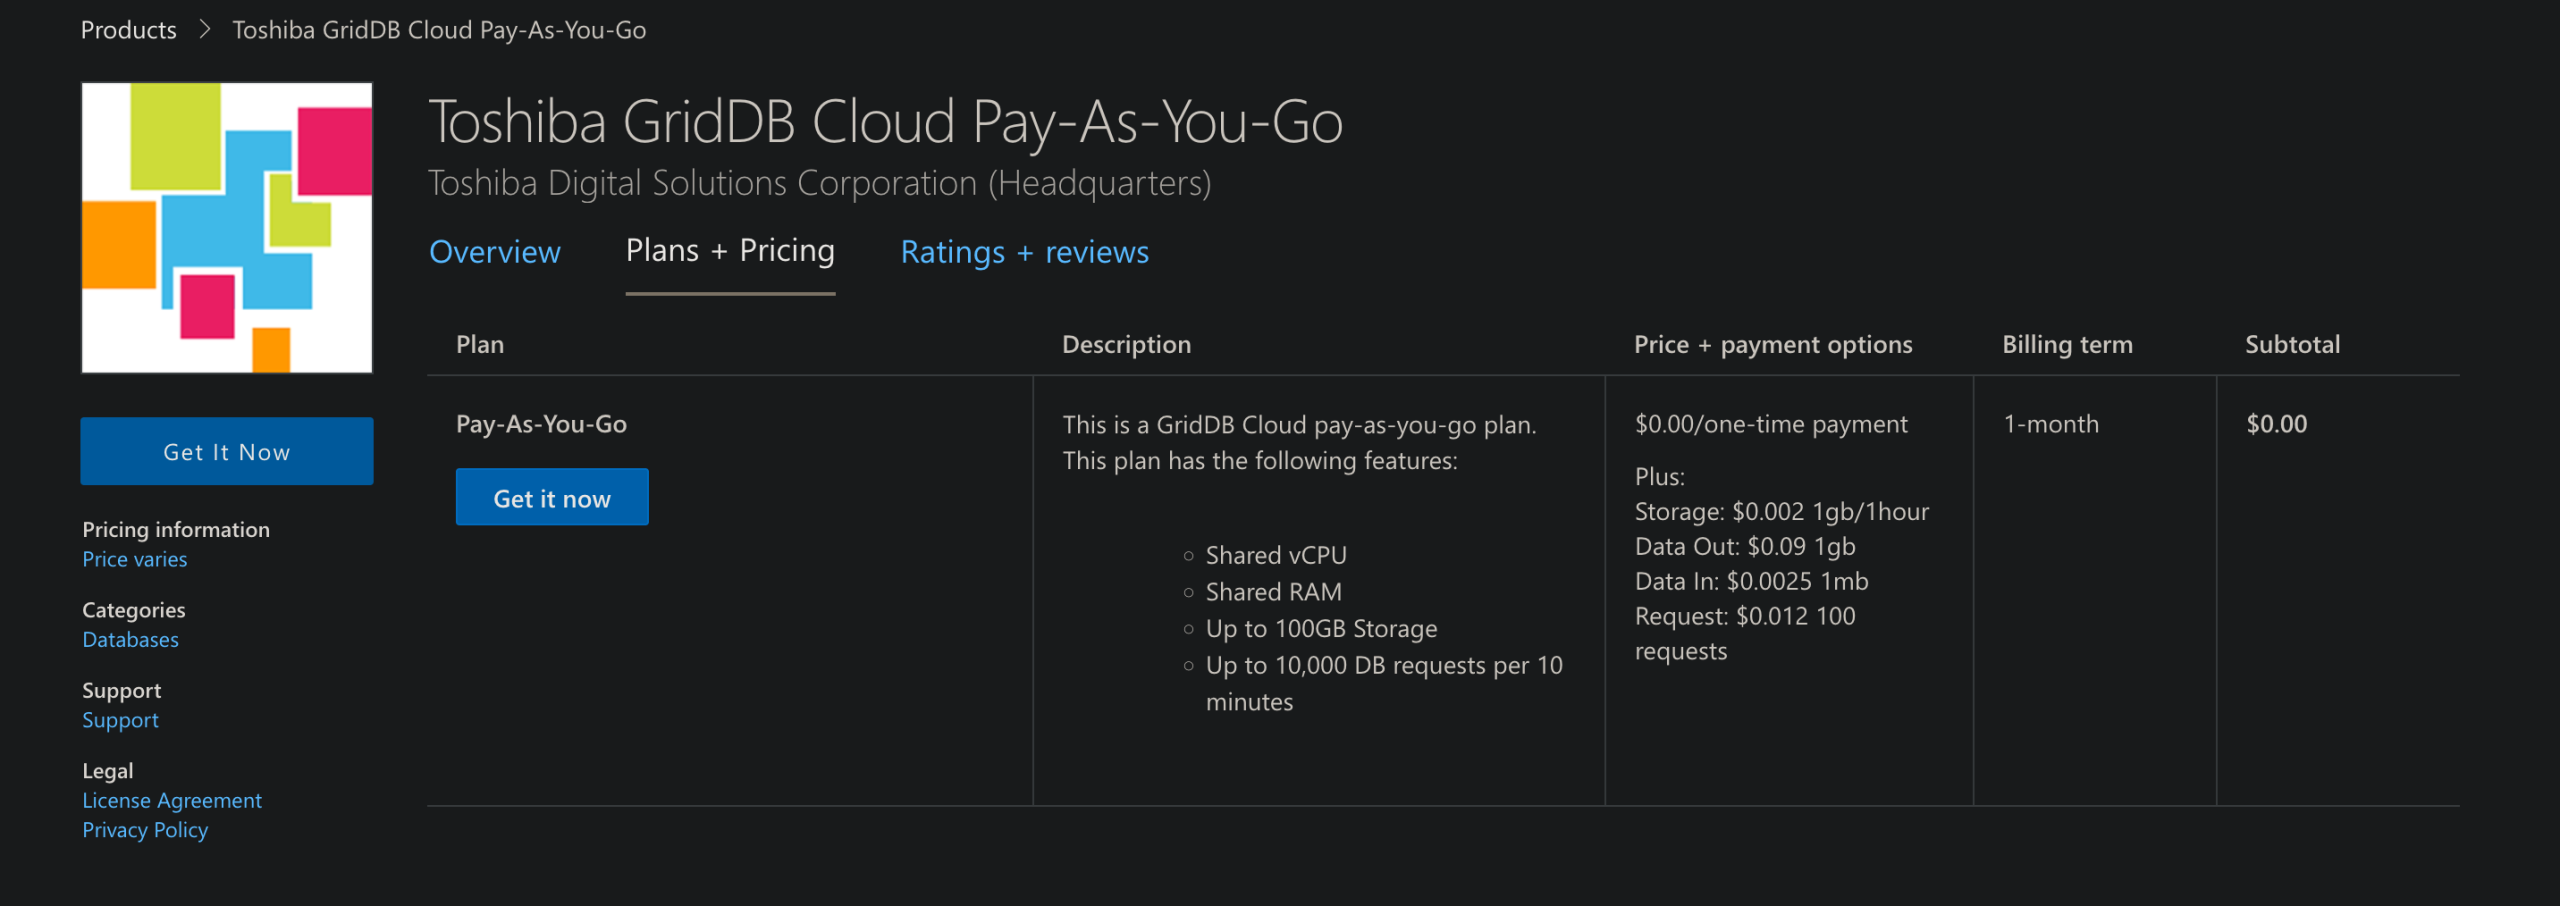View the Privacy Policy link
2560x906 pixels.
[x=145, y=830]
